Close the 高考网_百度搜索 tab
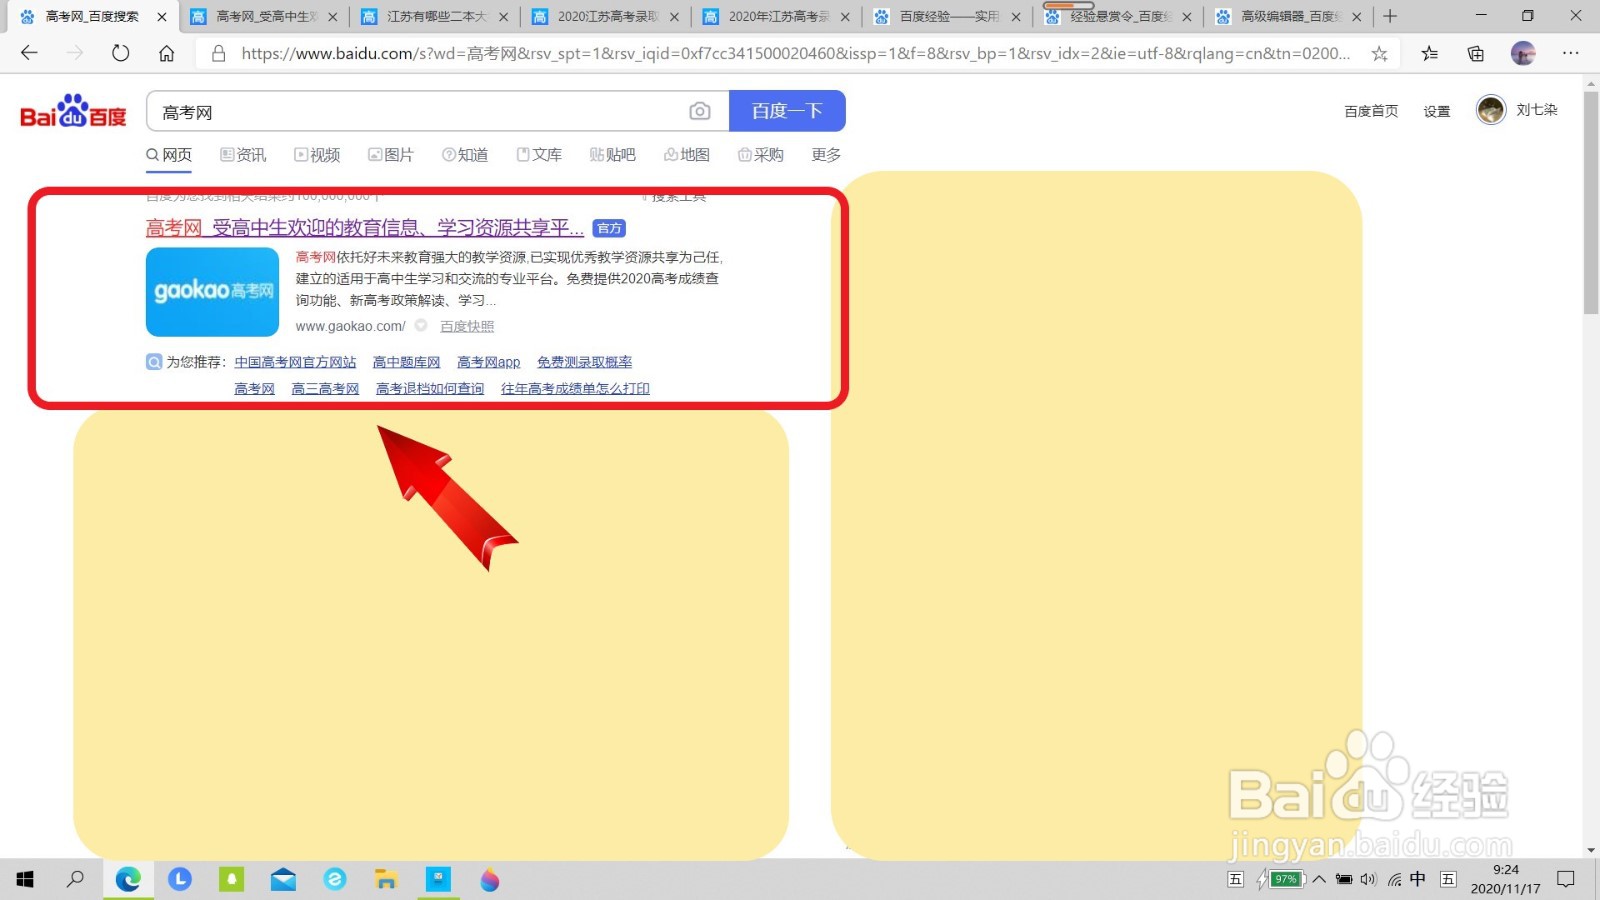 coord(162,17)
